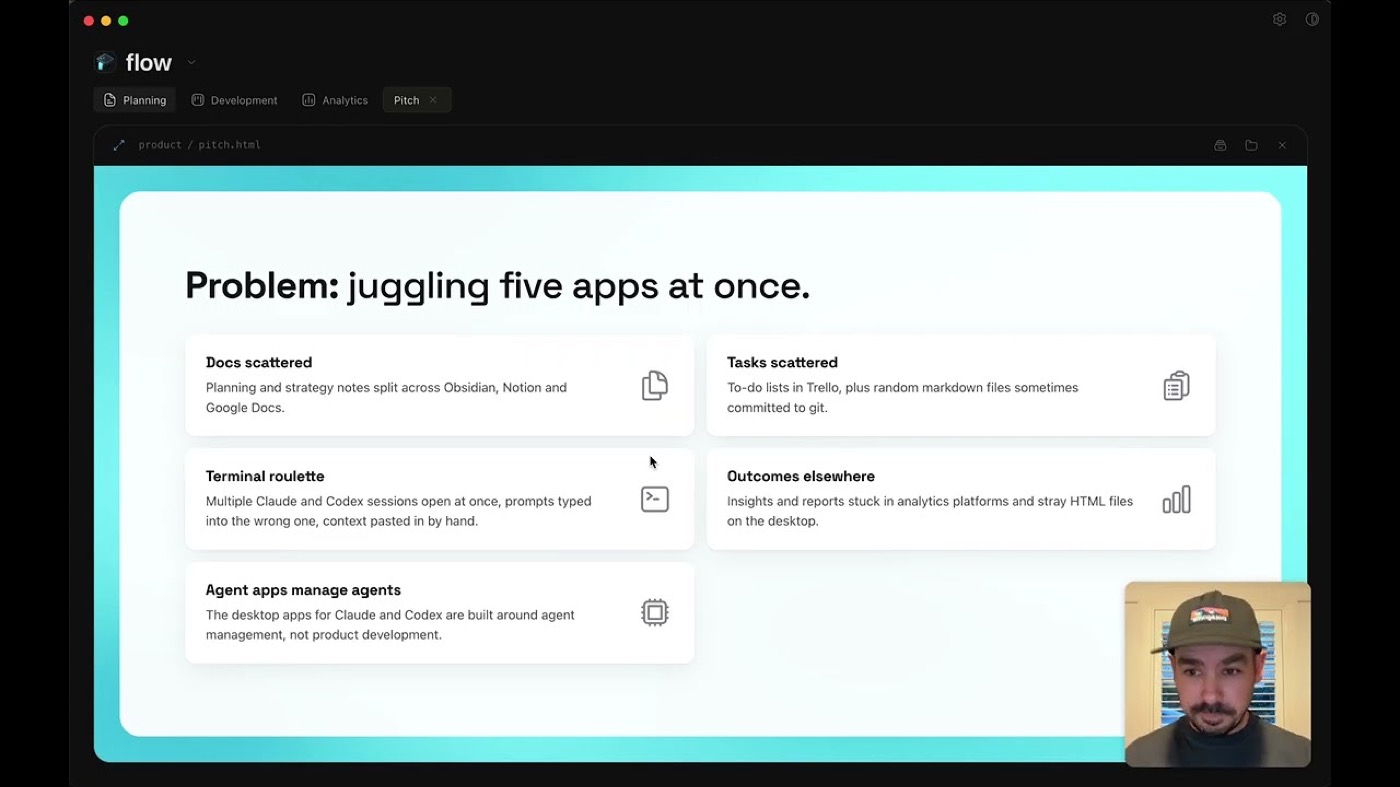Viewport: 1400px width, 787px height.
Task: Open the folder icon in file header
Action: [1251, 145]
